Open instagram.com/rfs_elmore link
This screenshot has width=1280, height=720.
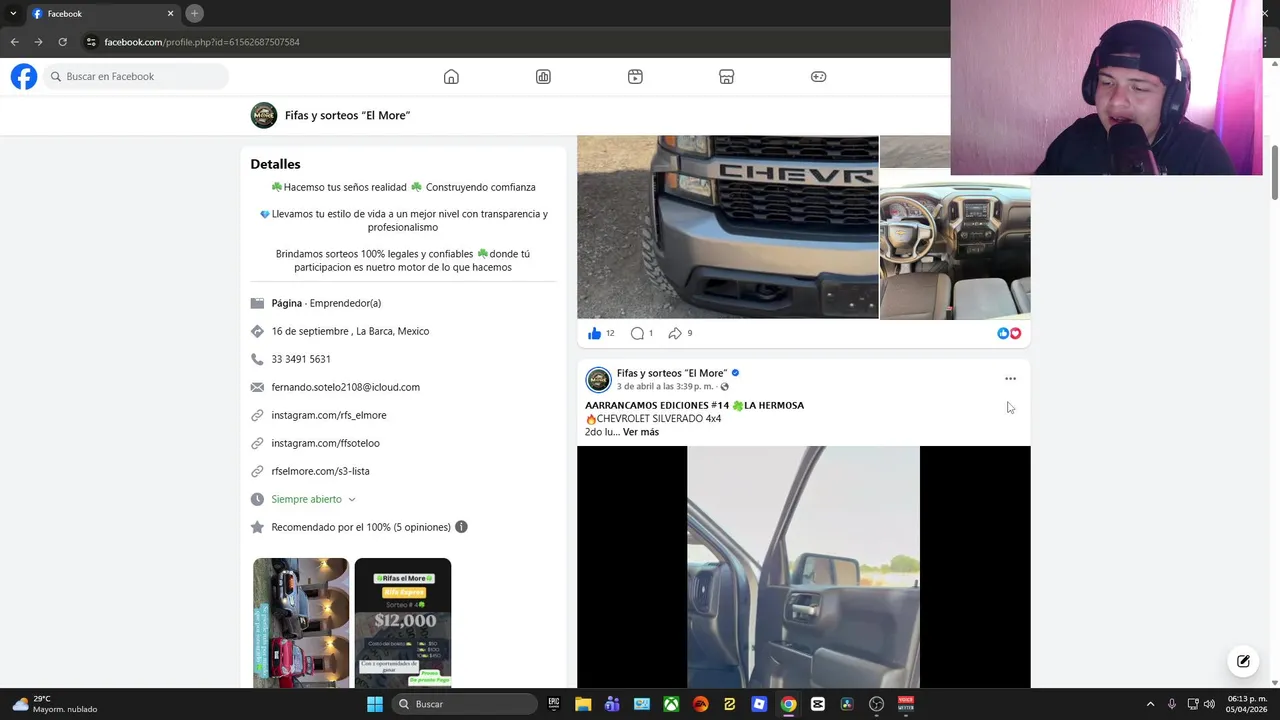(x=328, y=415)
